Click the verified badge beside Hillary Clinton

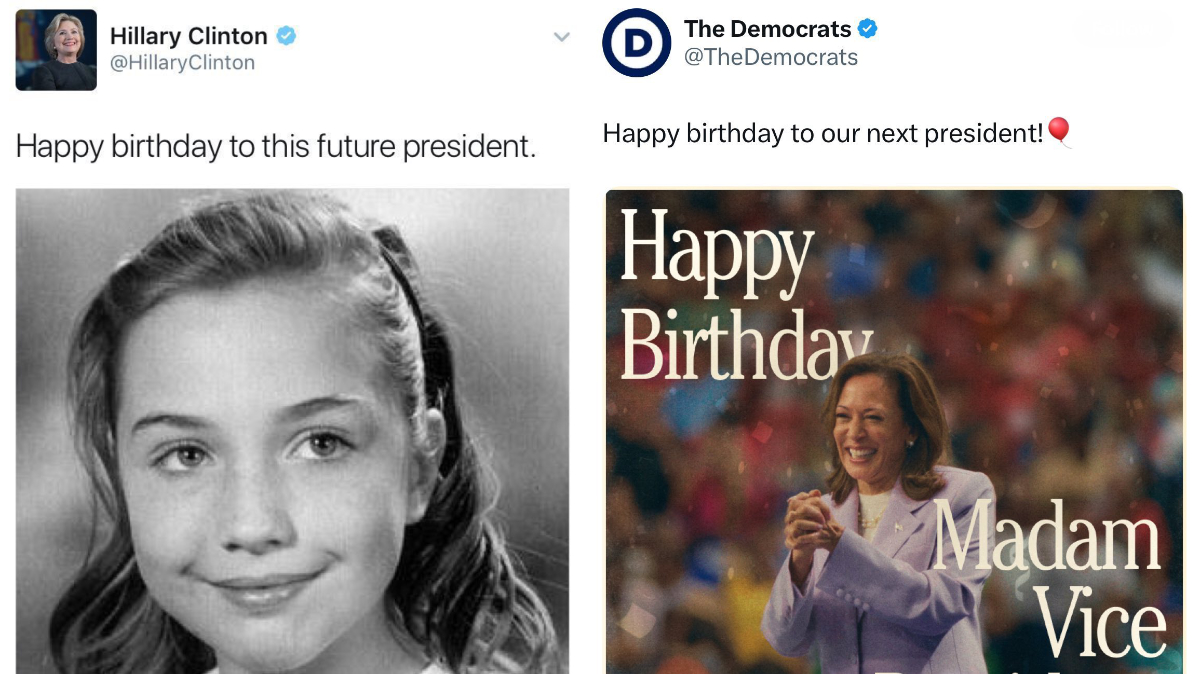[x=287, y=36]
